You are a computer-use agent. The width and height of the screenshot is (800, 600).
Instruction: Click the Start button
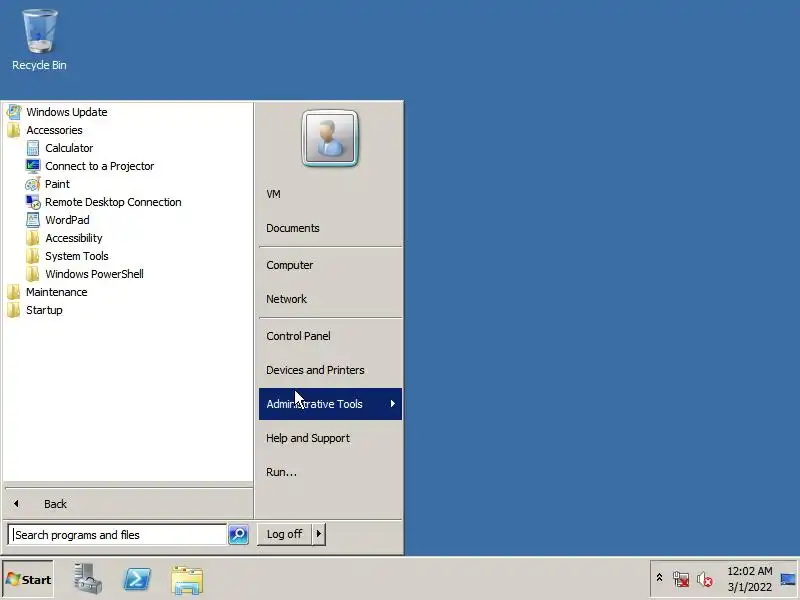[28, 579]
